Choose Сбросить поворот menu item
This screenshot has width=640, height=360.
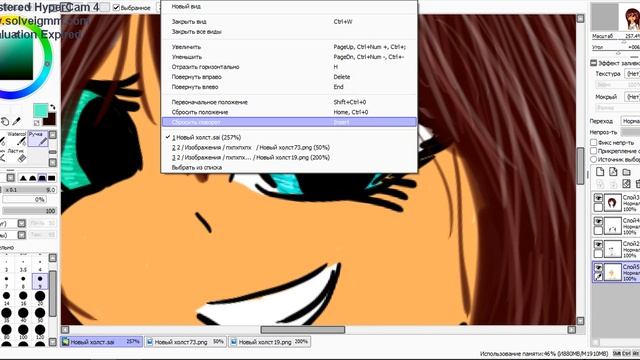point(289,122)
